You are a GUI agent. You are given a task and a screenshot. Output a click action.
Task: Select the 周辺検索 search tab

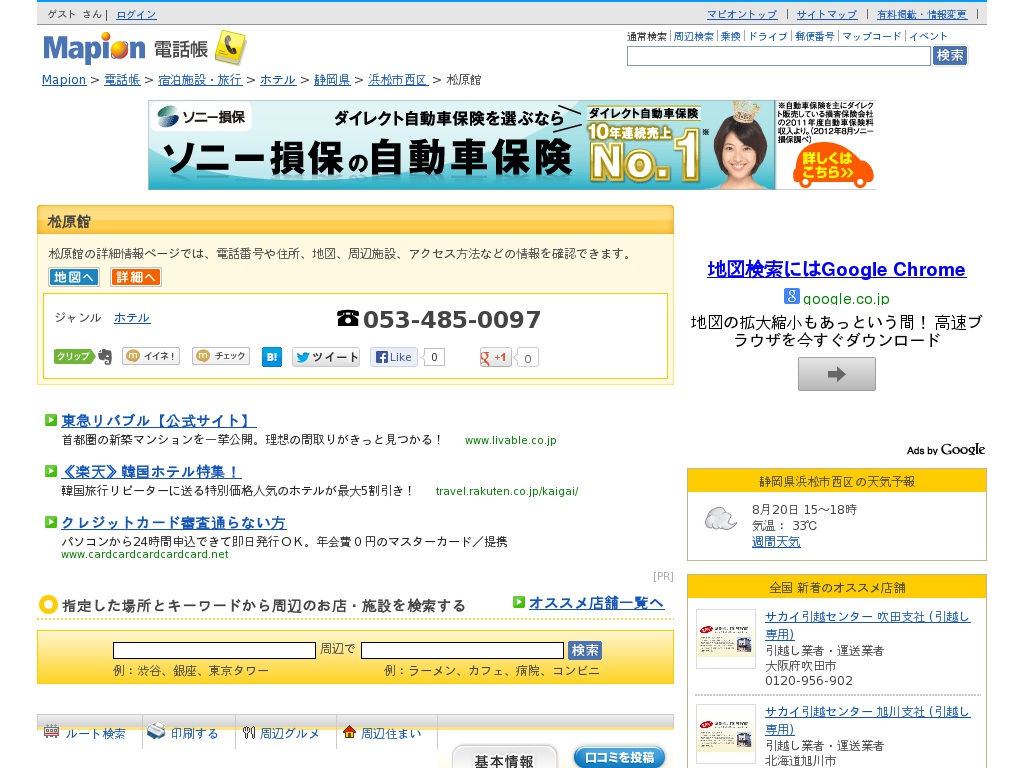pos(694,37)
